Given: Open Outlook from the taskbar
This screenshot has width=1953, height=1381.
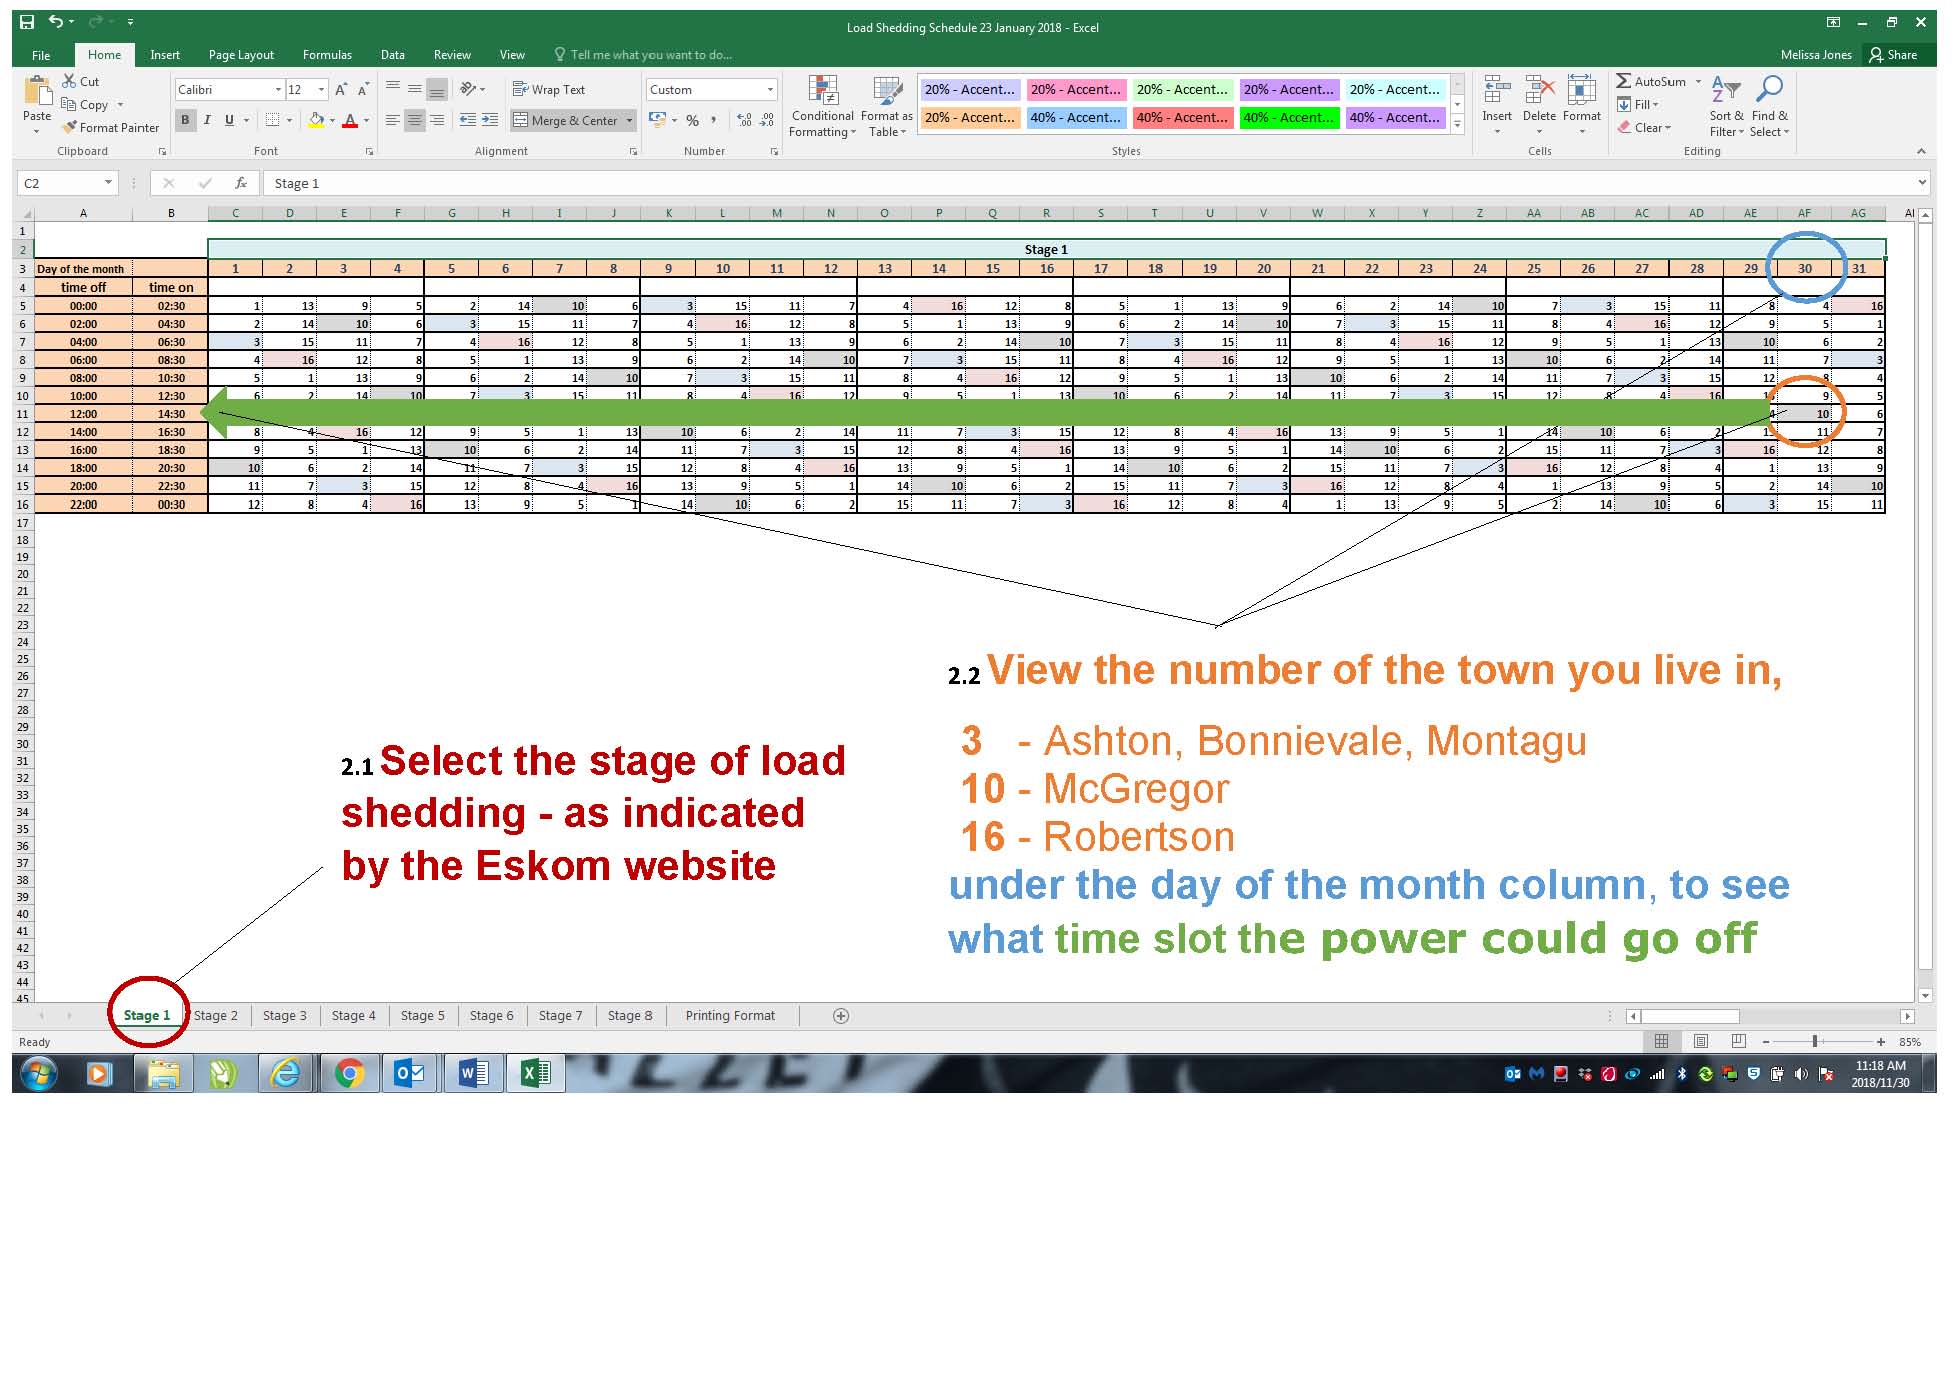Looking at the screenshot, I should click(409, 1074).
